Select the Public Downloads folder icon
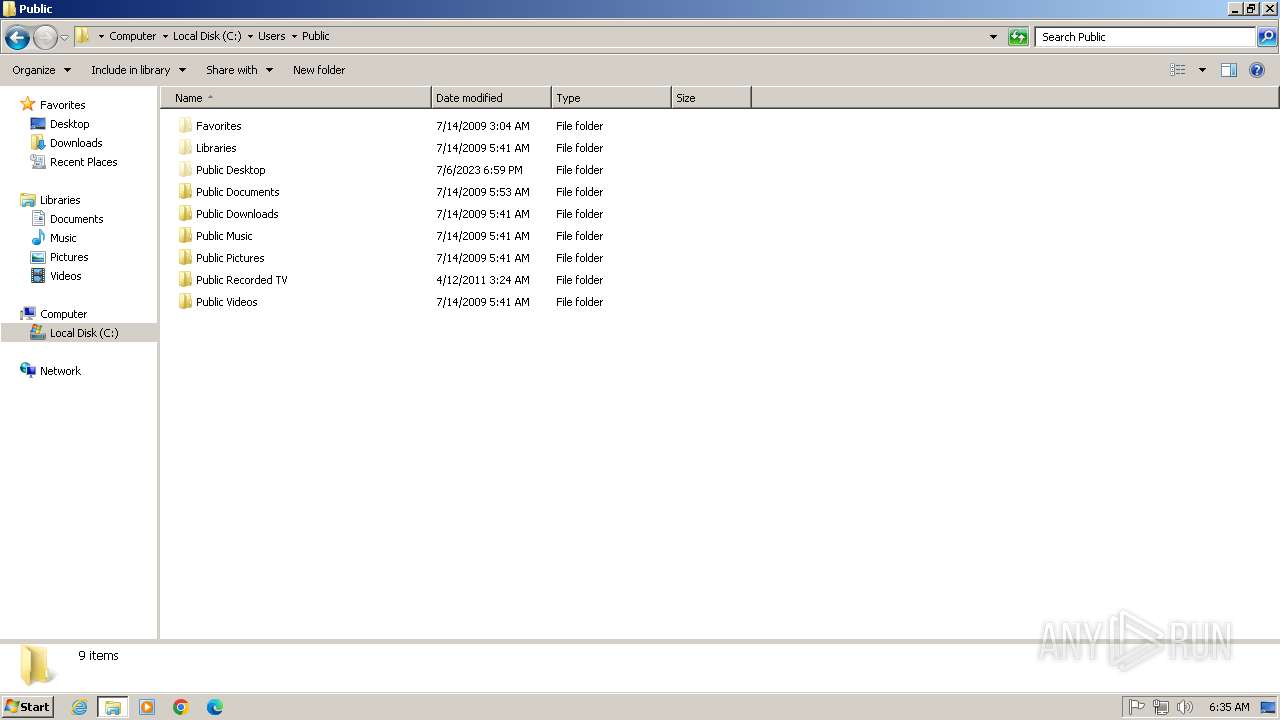Viewport: 1280px width, 720px height. pyautogui.click(x=185, y=214)
